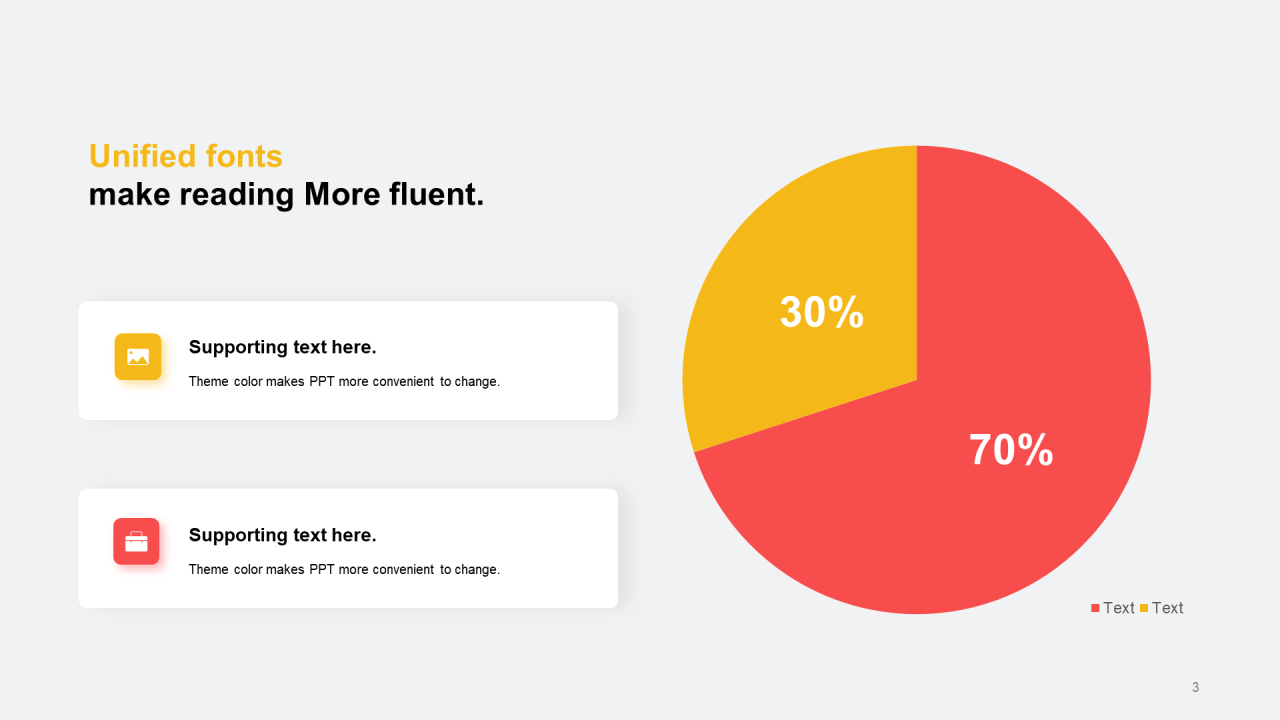Click "Supporting text here." beside the briefcase icon
The height and width of the screenshot is (720, 1280).
click(x=282, y=535)
